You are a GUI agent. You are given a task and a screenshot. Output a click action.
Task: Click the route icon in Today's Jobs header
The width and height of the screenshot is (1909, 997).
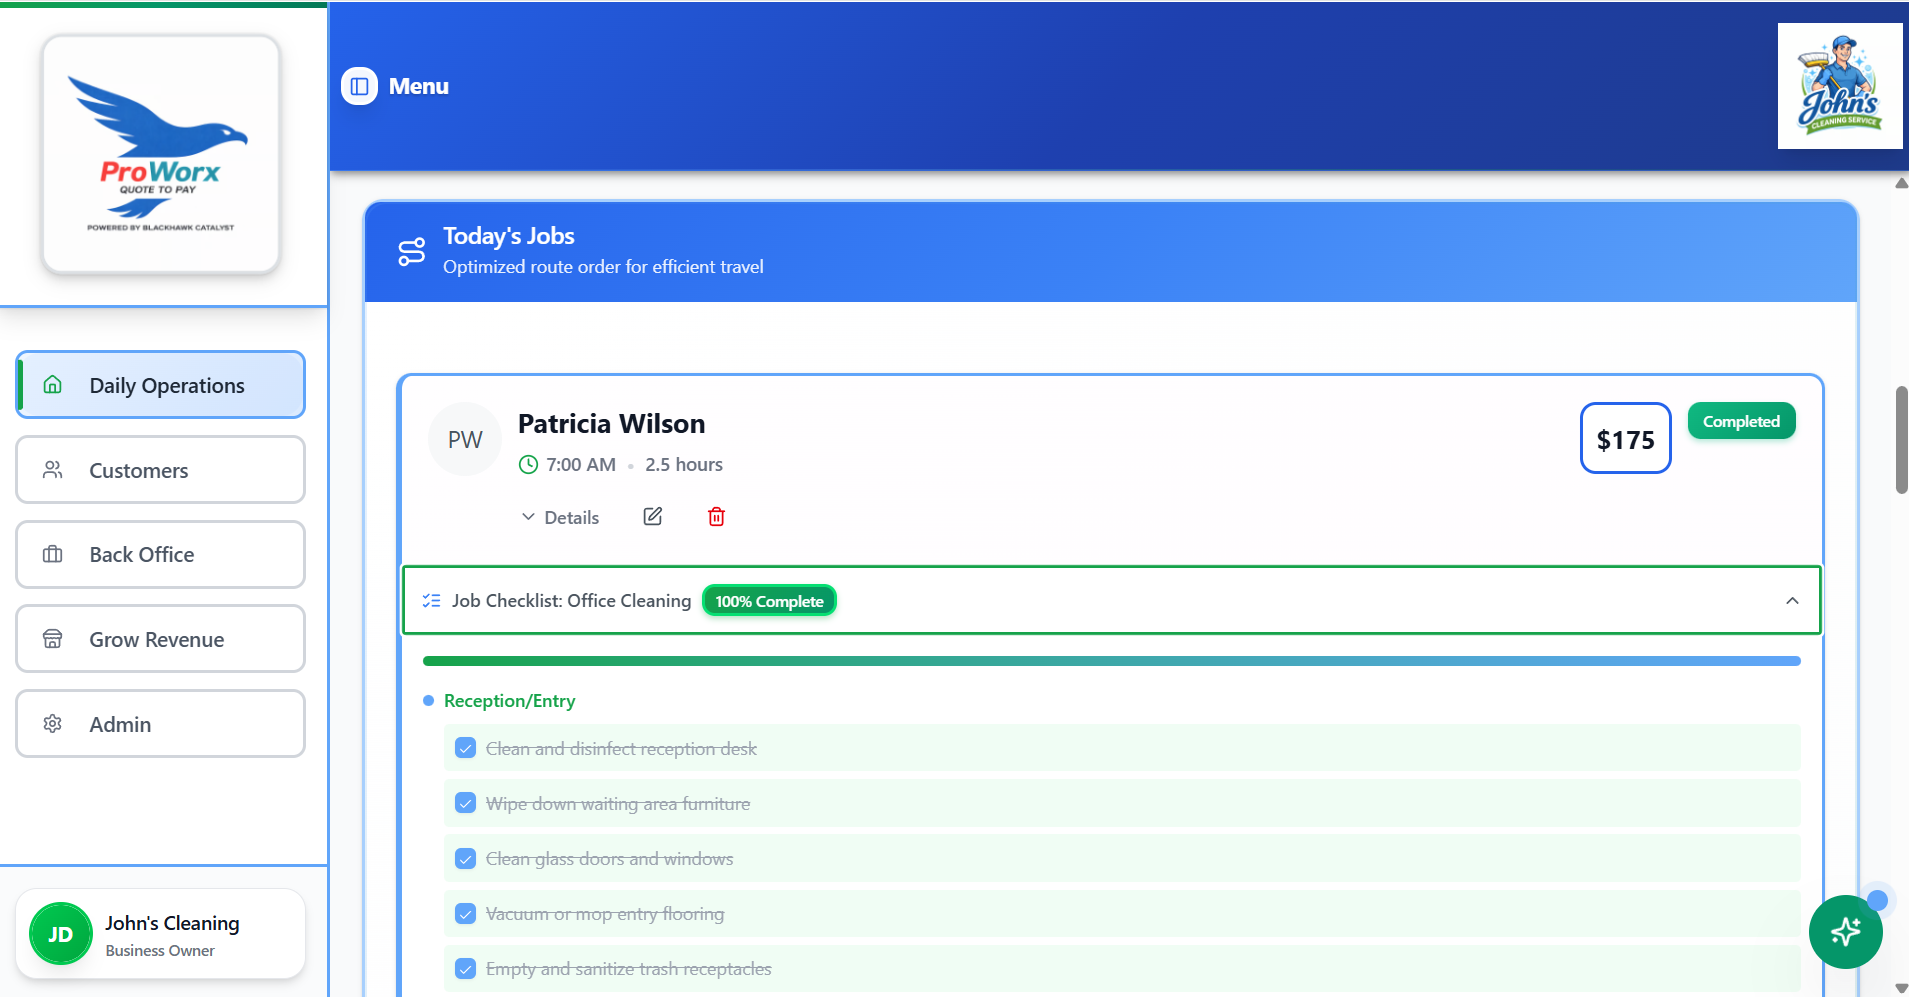(x=412, y=251)
